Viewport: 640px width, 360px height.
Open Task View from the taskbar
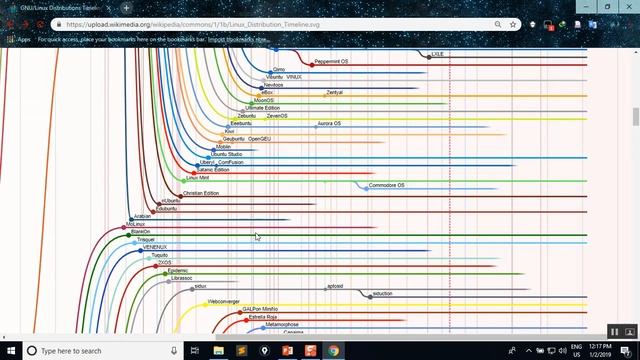tap(195, 351)
